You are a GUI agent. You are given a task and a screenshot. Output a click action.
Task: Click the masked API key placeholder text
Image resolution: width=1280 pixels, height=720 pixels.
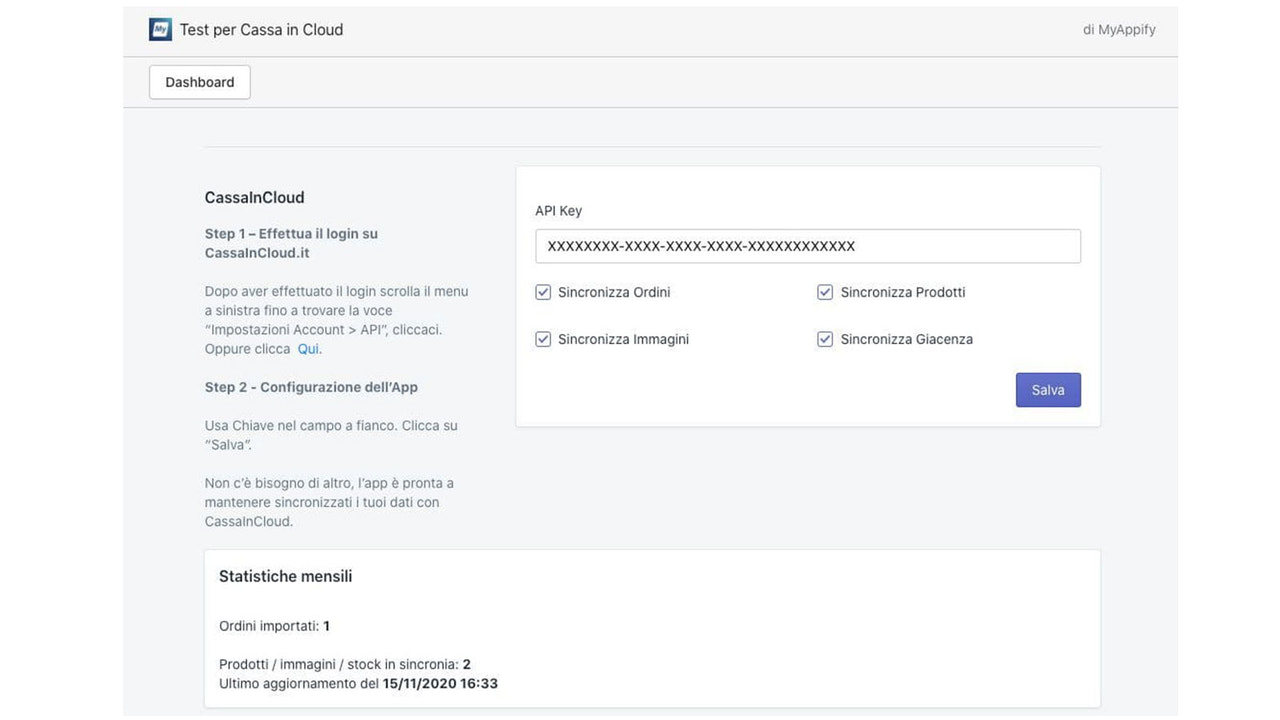(696, 245)
